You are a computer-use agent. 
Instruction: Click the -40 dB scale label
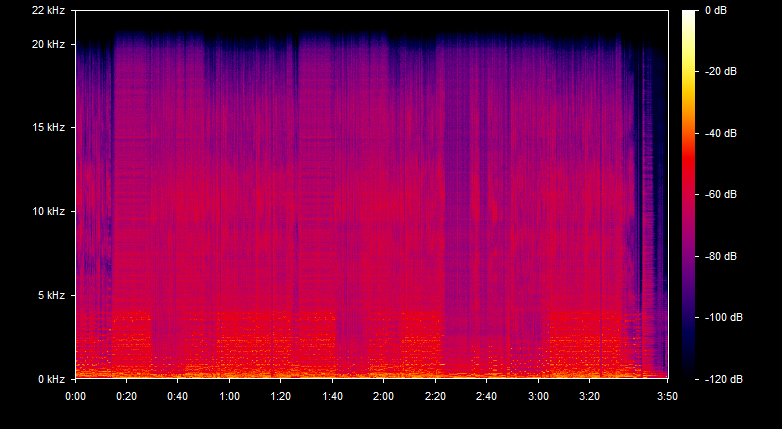click(x=720, y=134)
